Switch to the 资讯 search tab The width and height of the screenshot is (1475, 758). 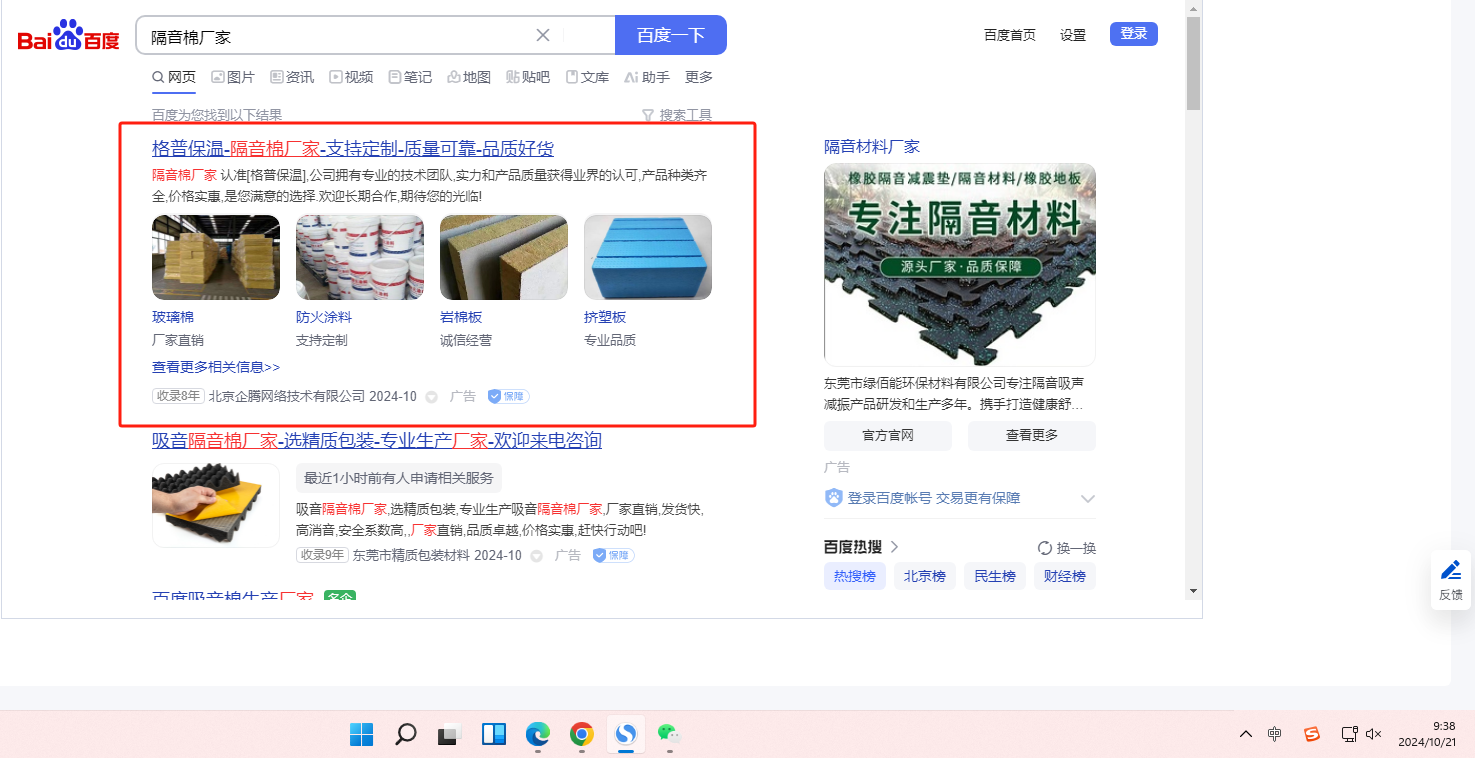pos(292,77)
